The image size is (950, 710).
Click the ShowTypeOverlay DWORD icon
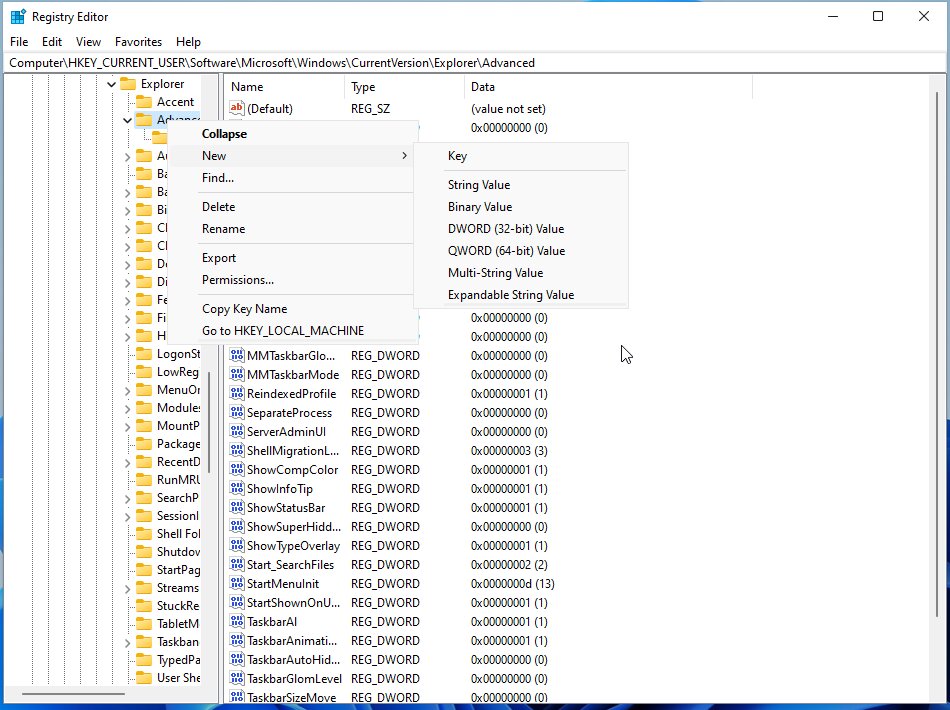236,546
